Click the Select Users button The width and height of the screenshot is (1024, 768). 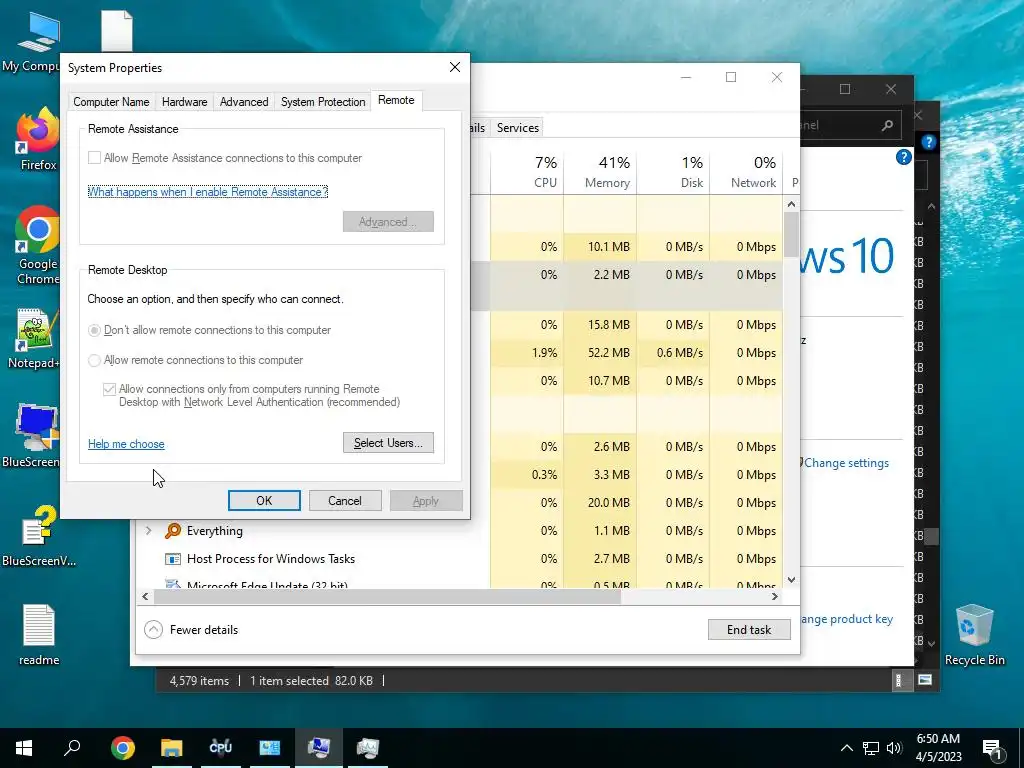[x=389, y=443]
